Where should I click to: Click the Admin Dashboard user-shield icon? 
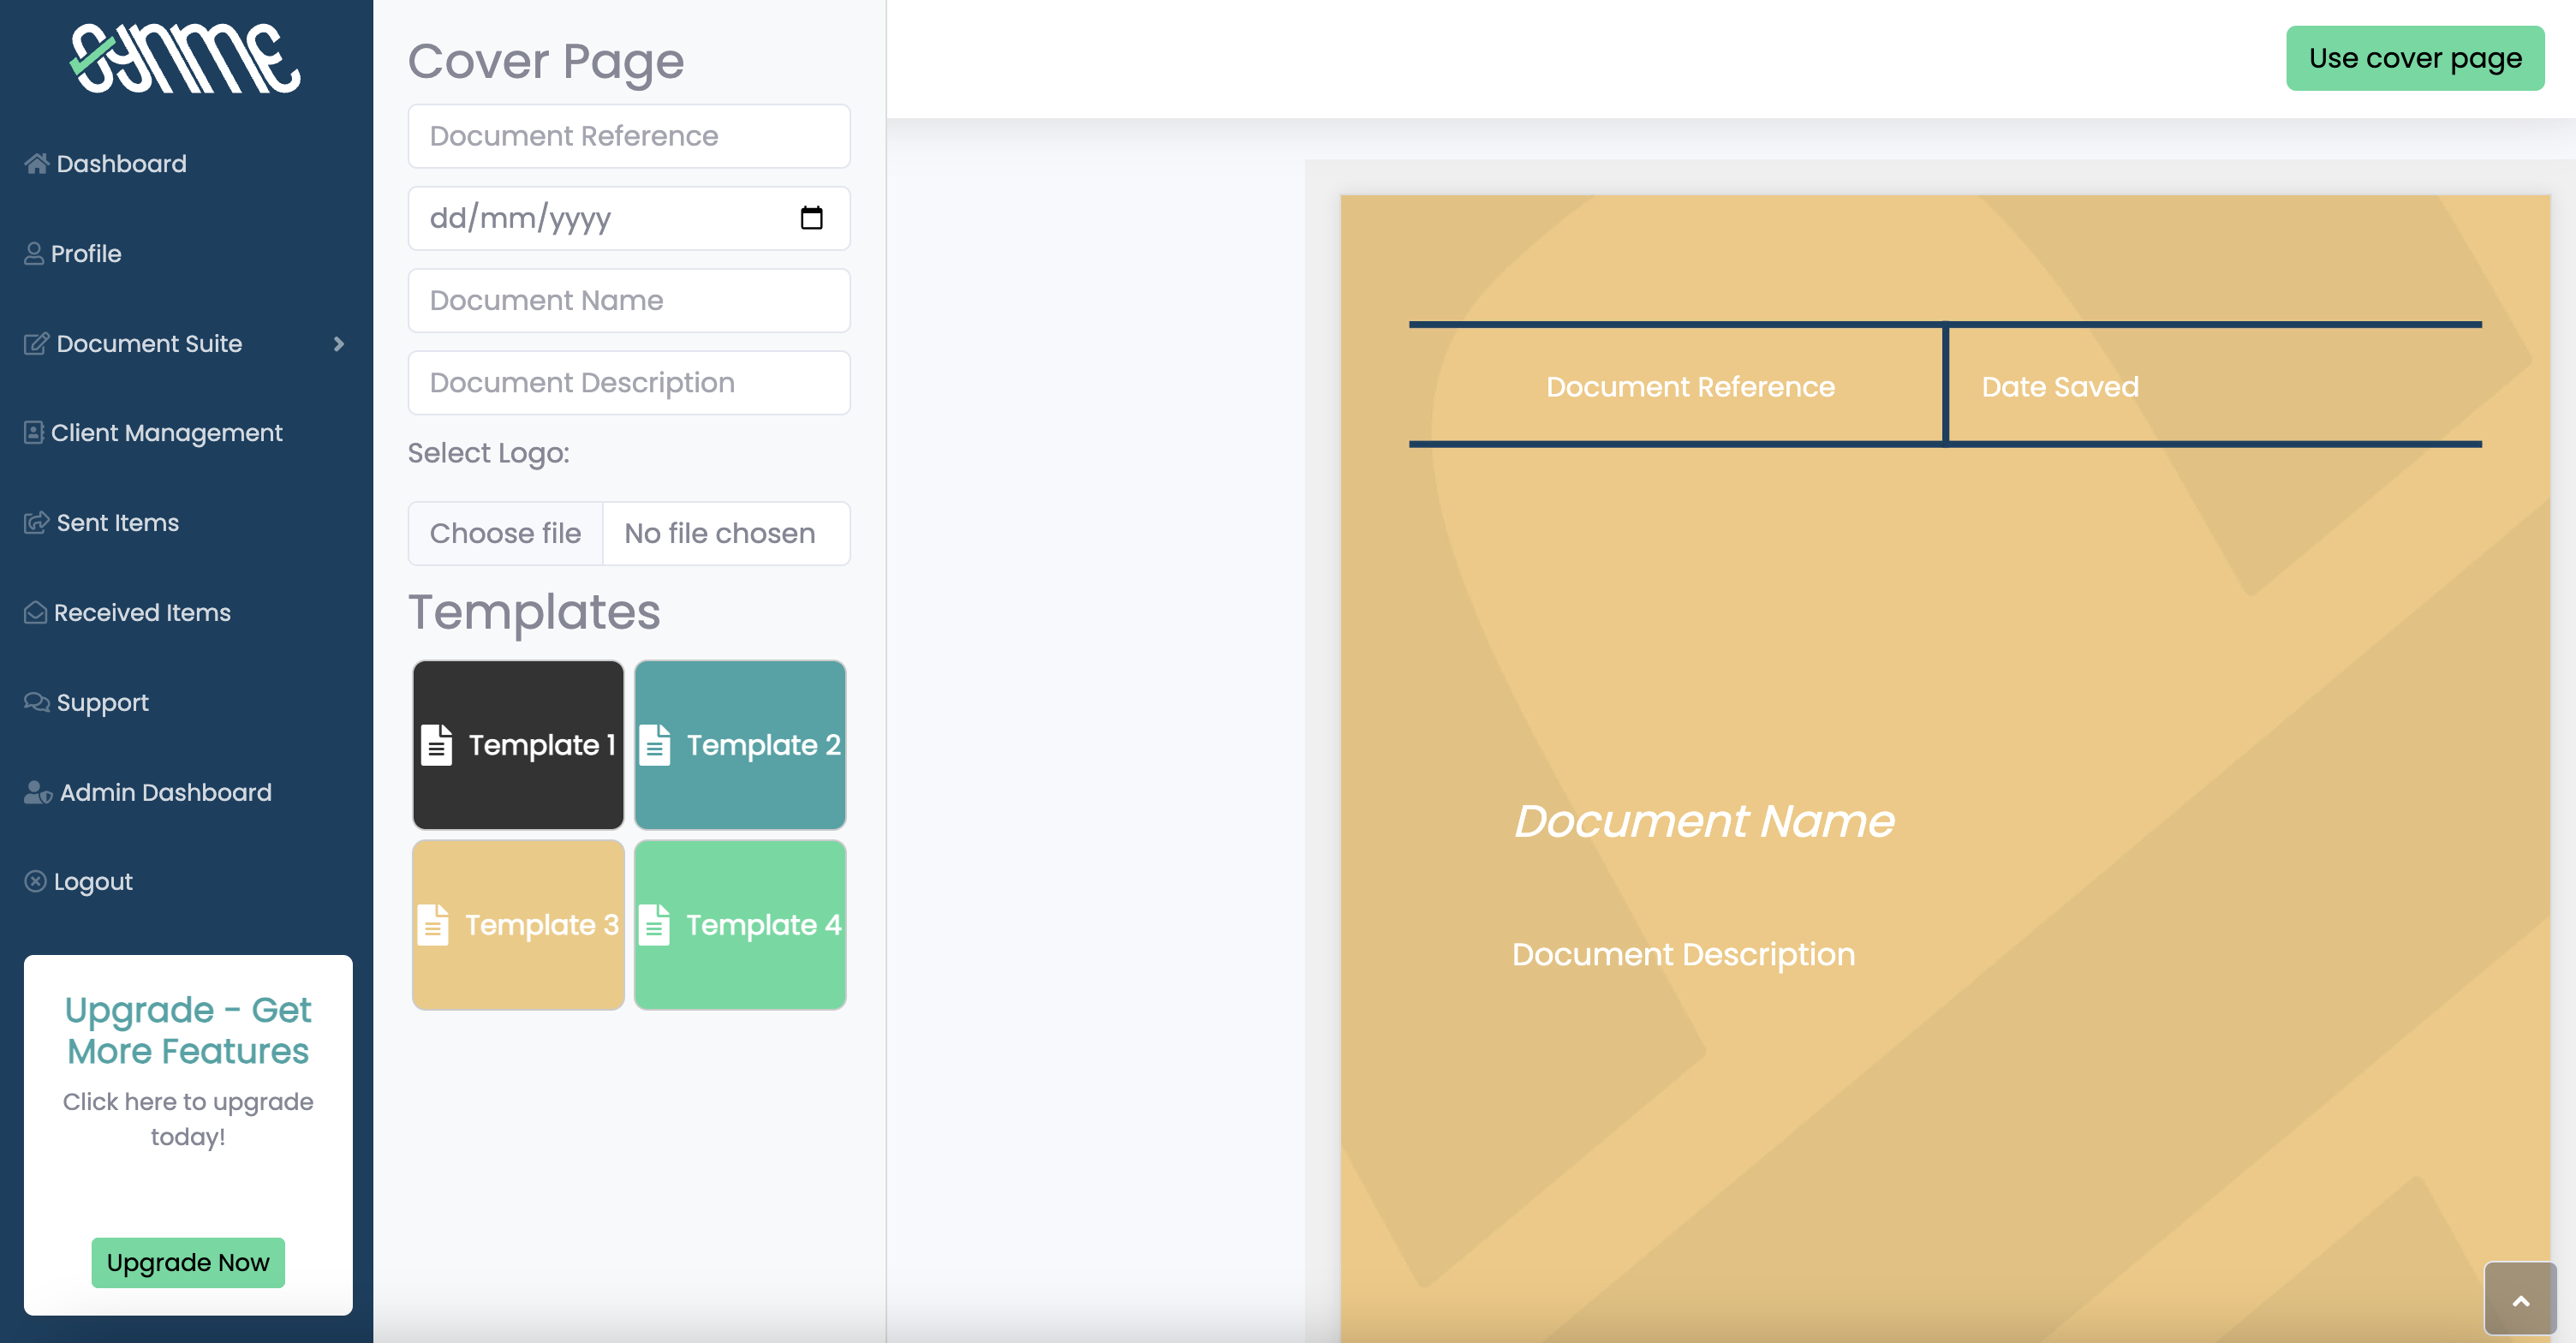[38, 792]
